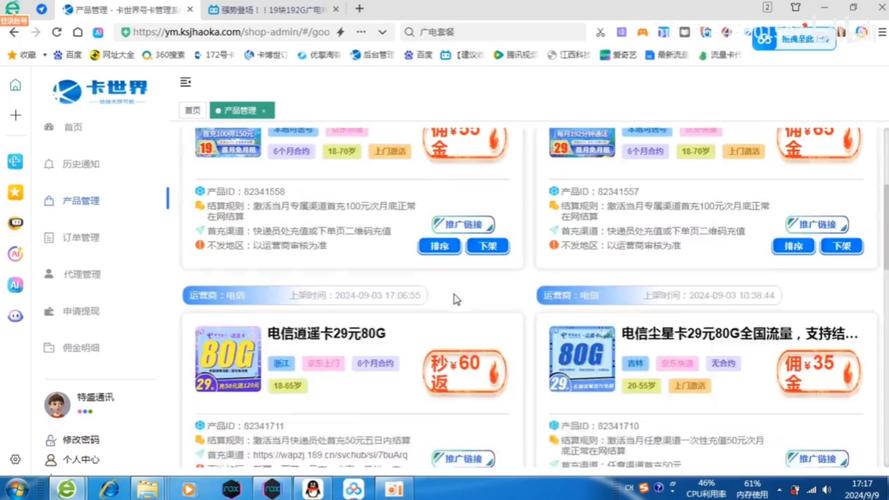The height and width of the screenshot is (500, 889).
Task: Click the volume speaker tray icon
Action: [x=827, y=490]
